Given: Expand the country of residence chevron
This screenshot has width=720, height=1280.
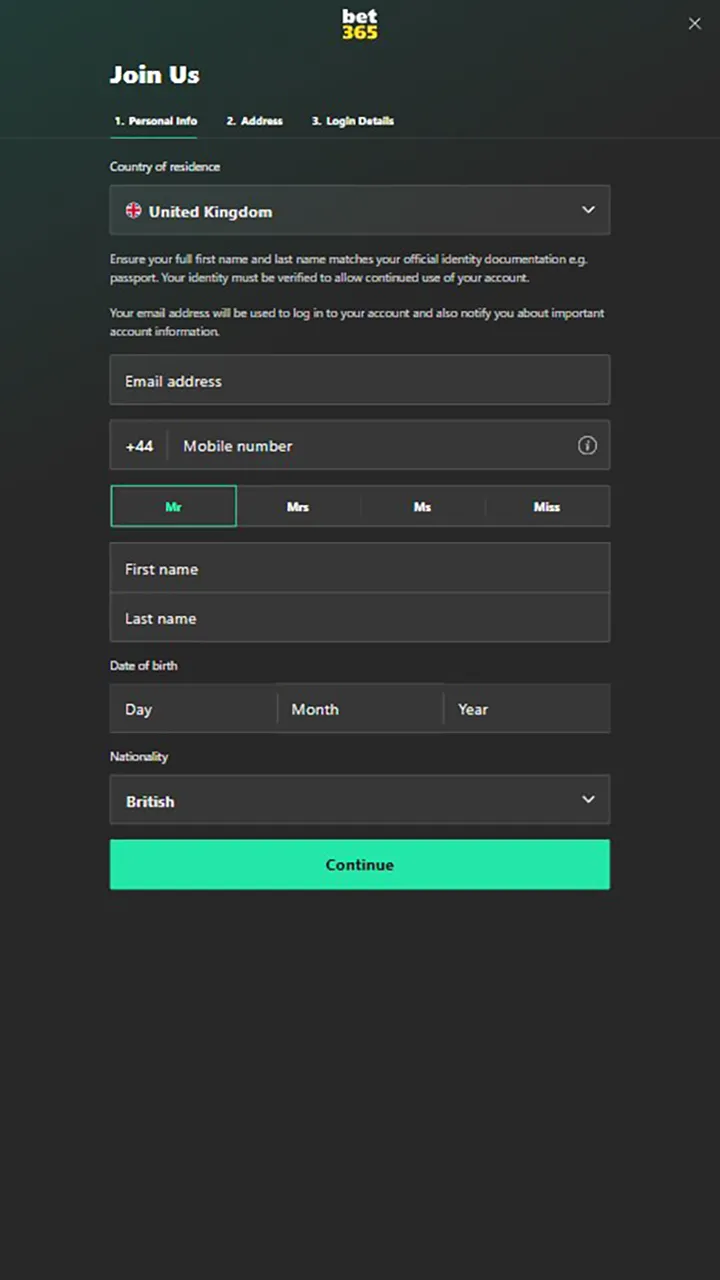Looking at the screenshot, I should click(588, 210).
